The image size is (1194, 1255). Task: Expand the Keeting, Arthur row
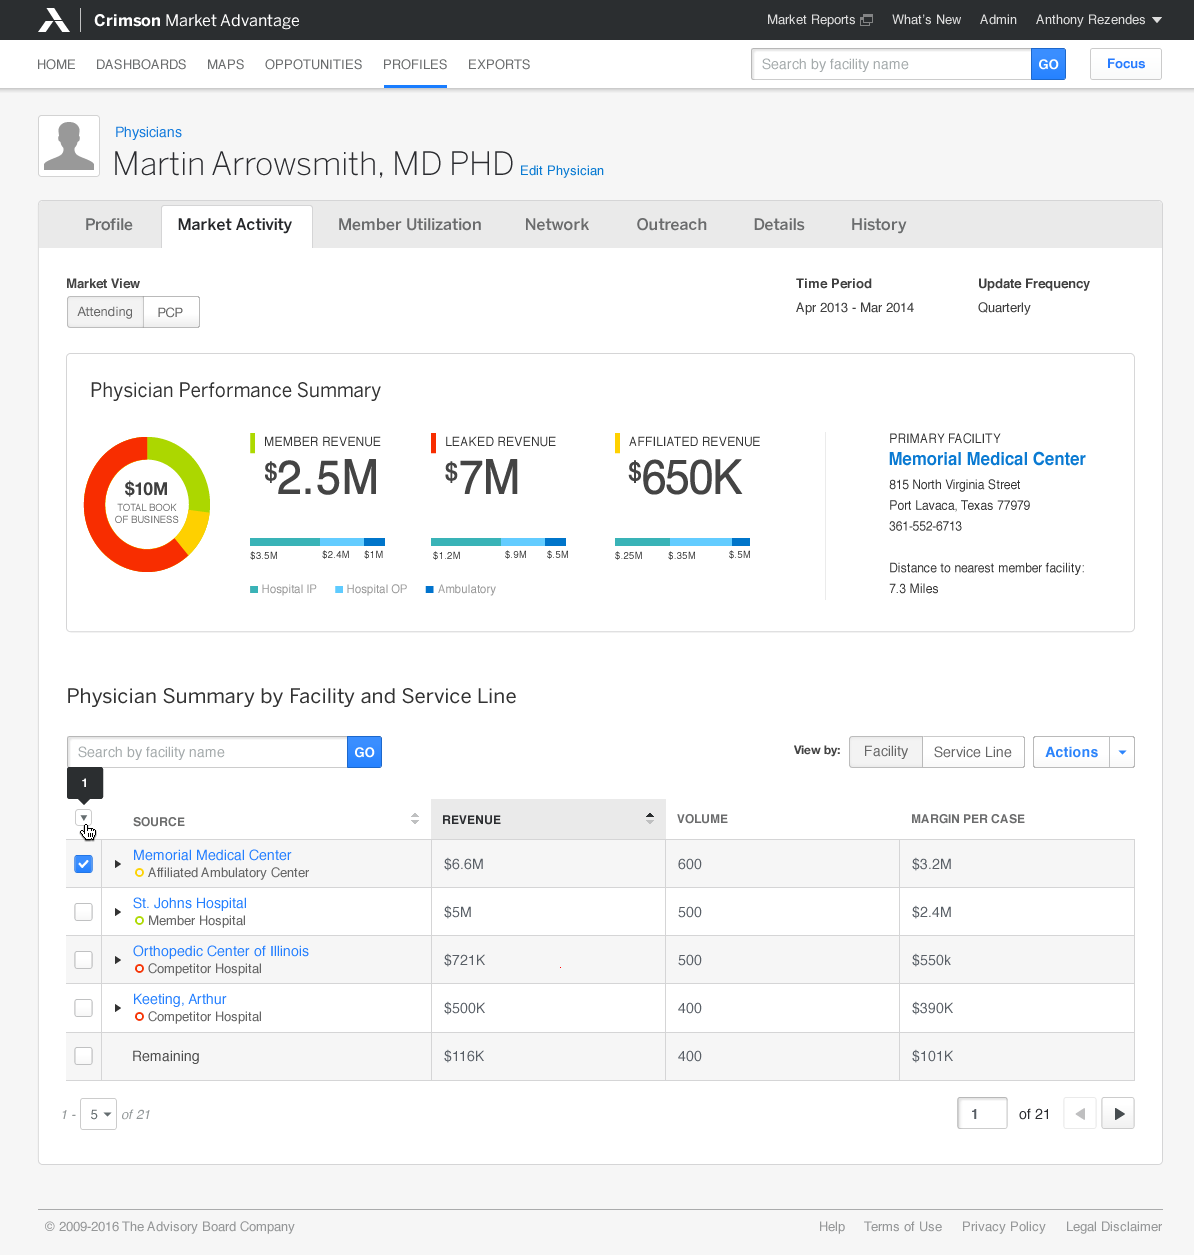point(117,1008)
